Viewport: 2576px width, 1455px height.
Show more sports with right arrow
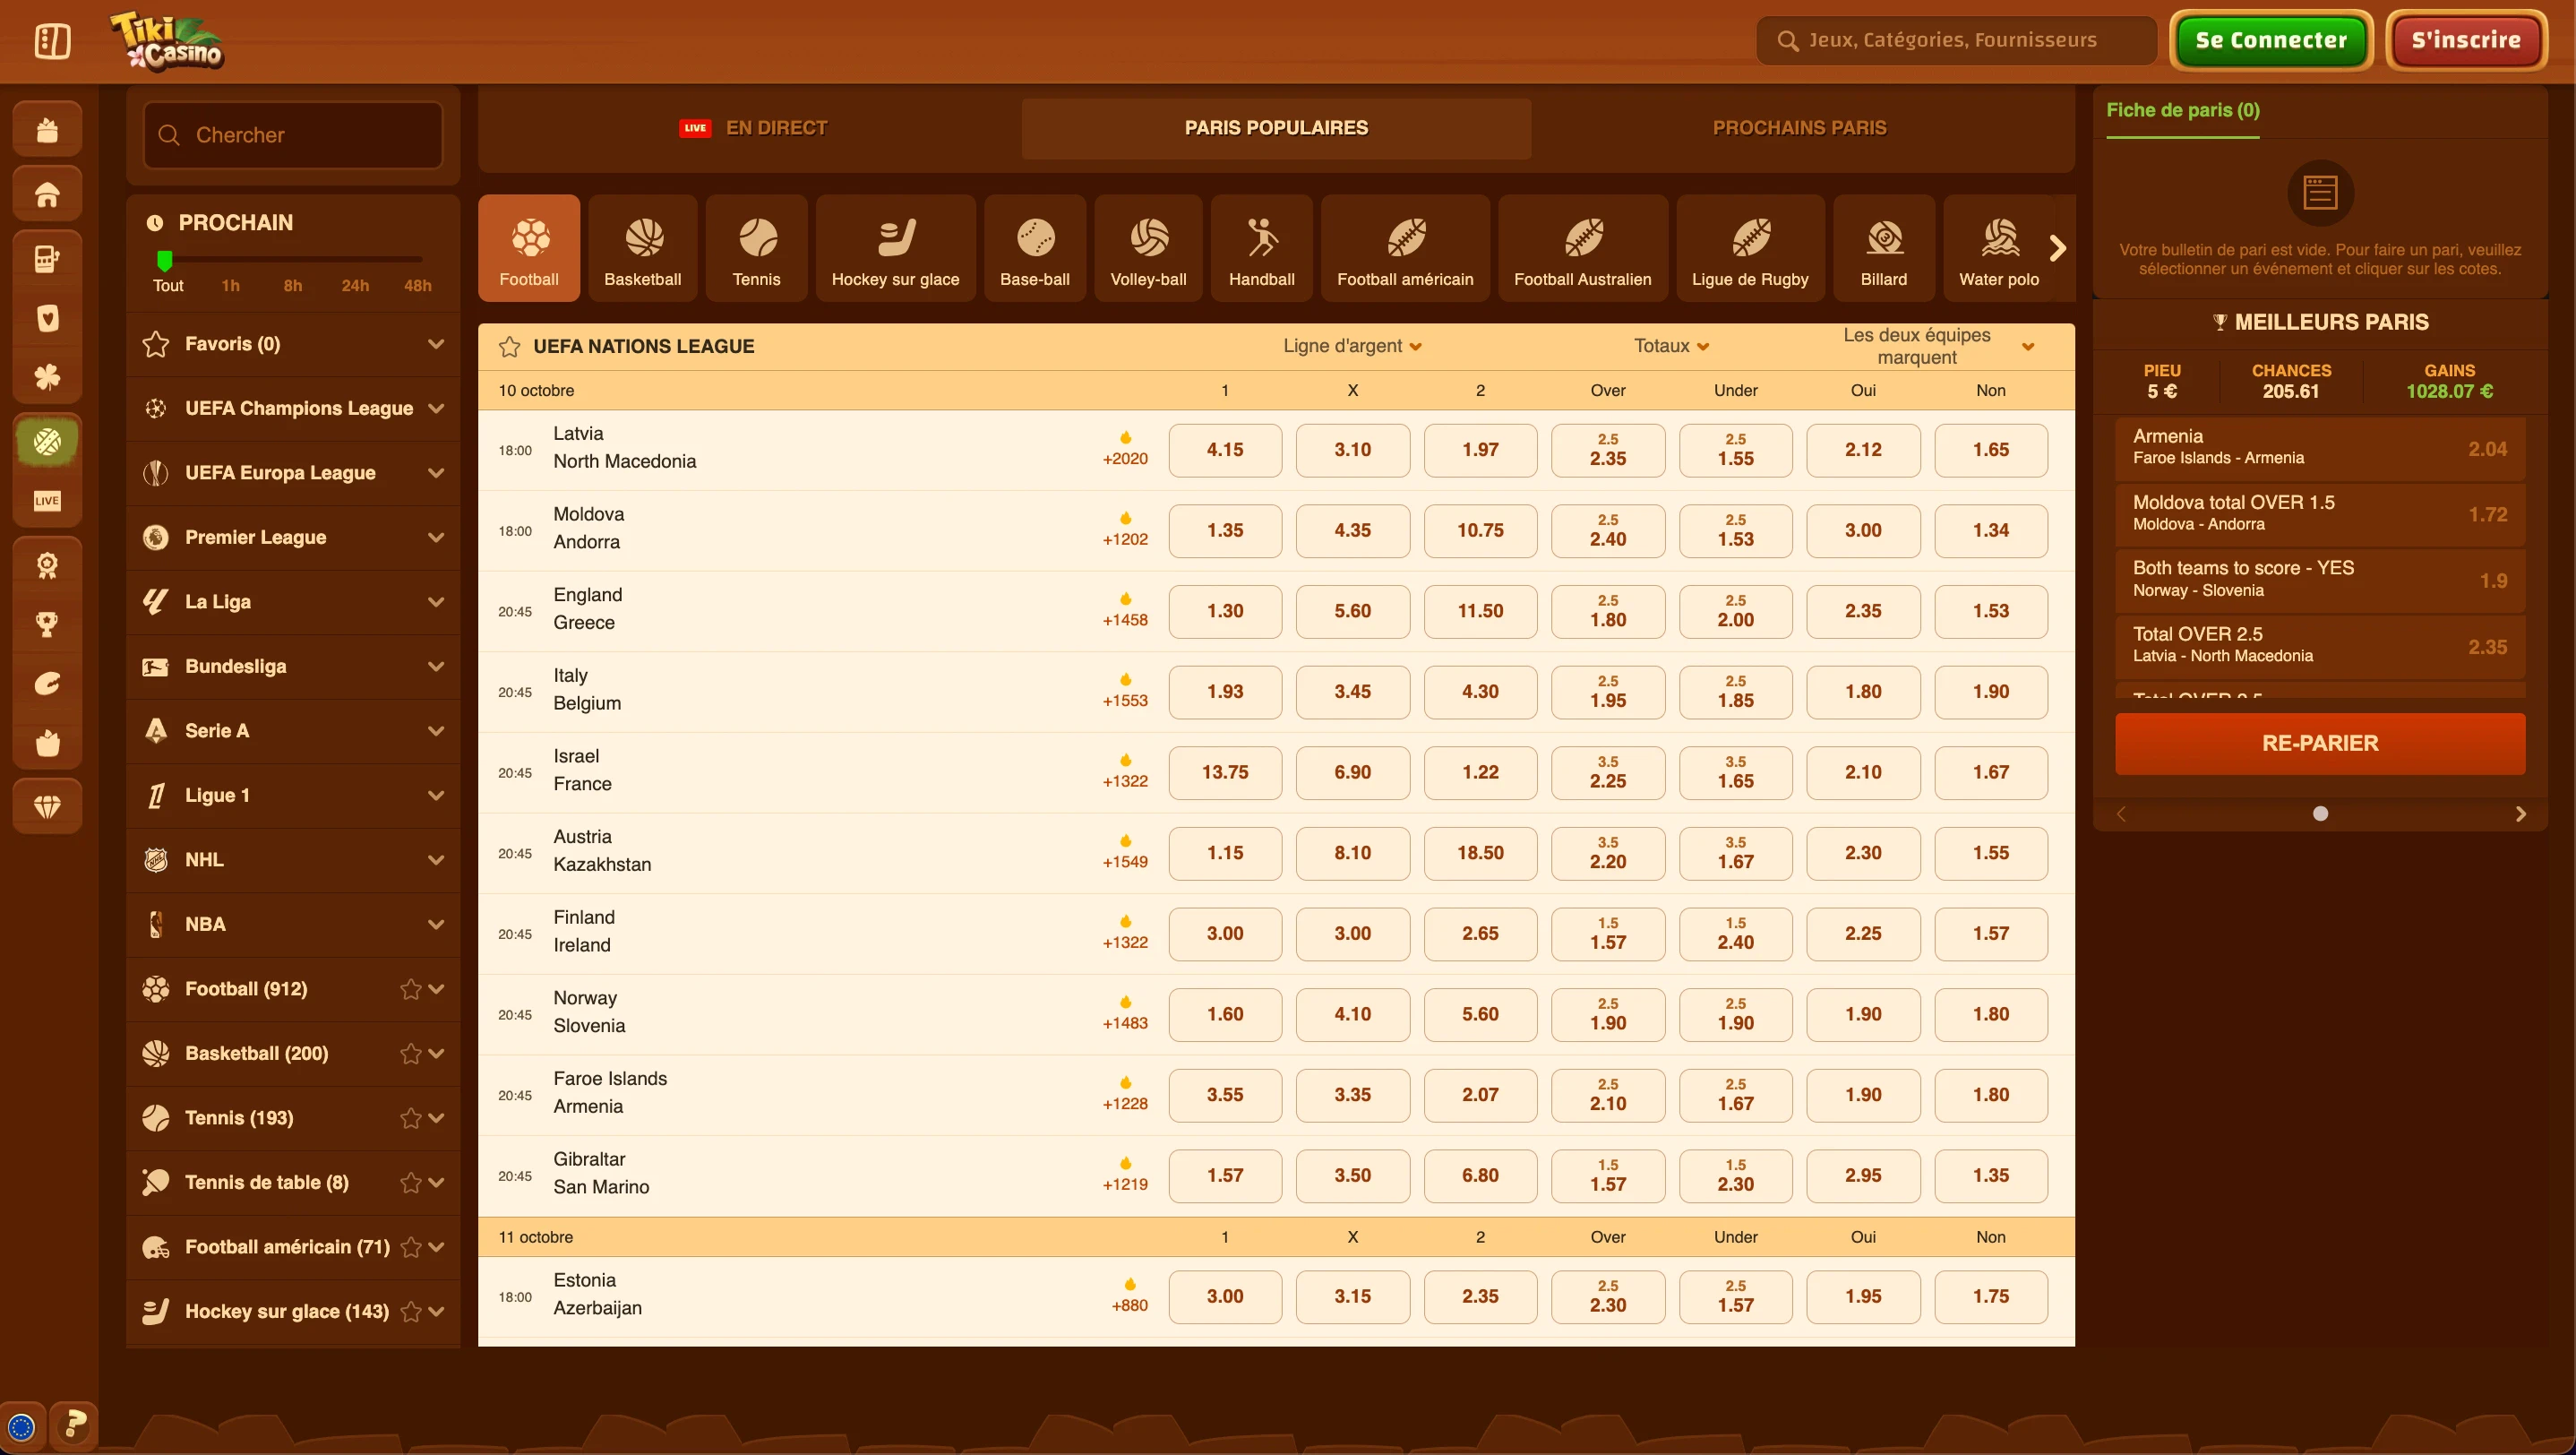[2057, 248]
